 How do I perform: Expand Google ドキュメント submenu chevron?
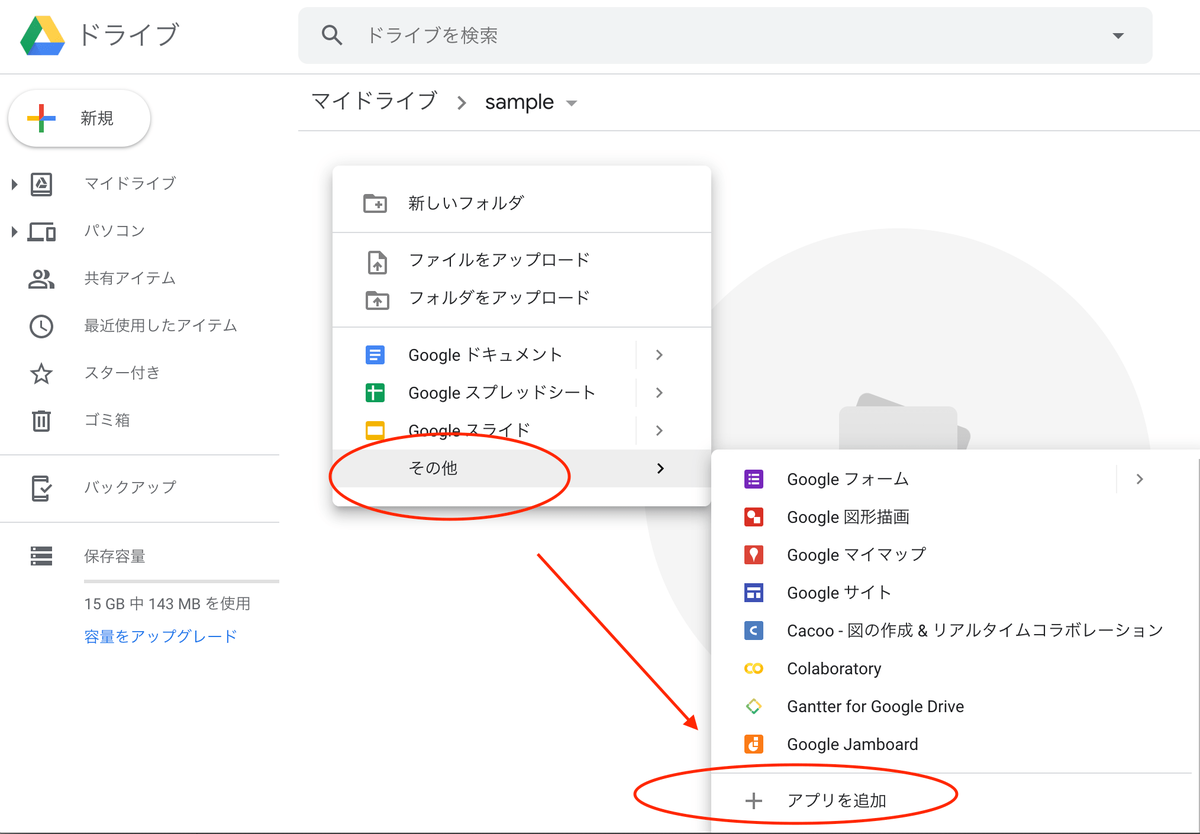[659, 355]
